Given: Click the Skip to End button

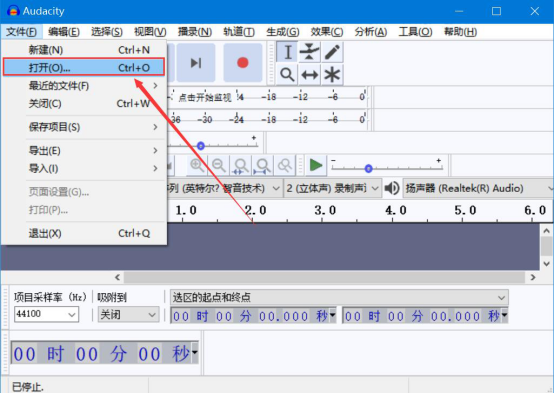Looking at the screenshot, I should coord(196,63).
